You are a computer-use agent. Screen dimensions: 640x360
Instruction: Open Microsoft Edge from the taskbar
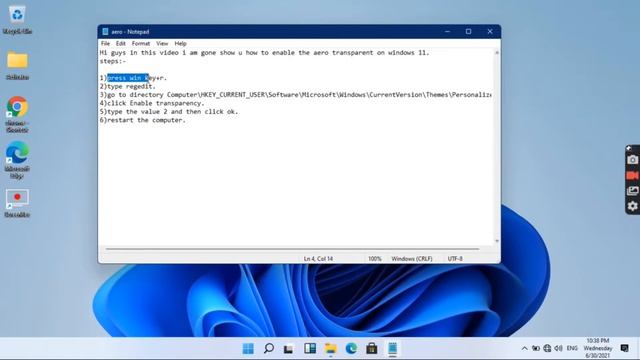tap(351, 348)
